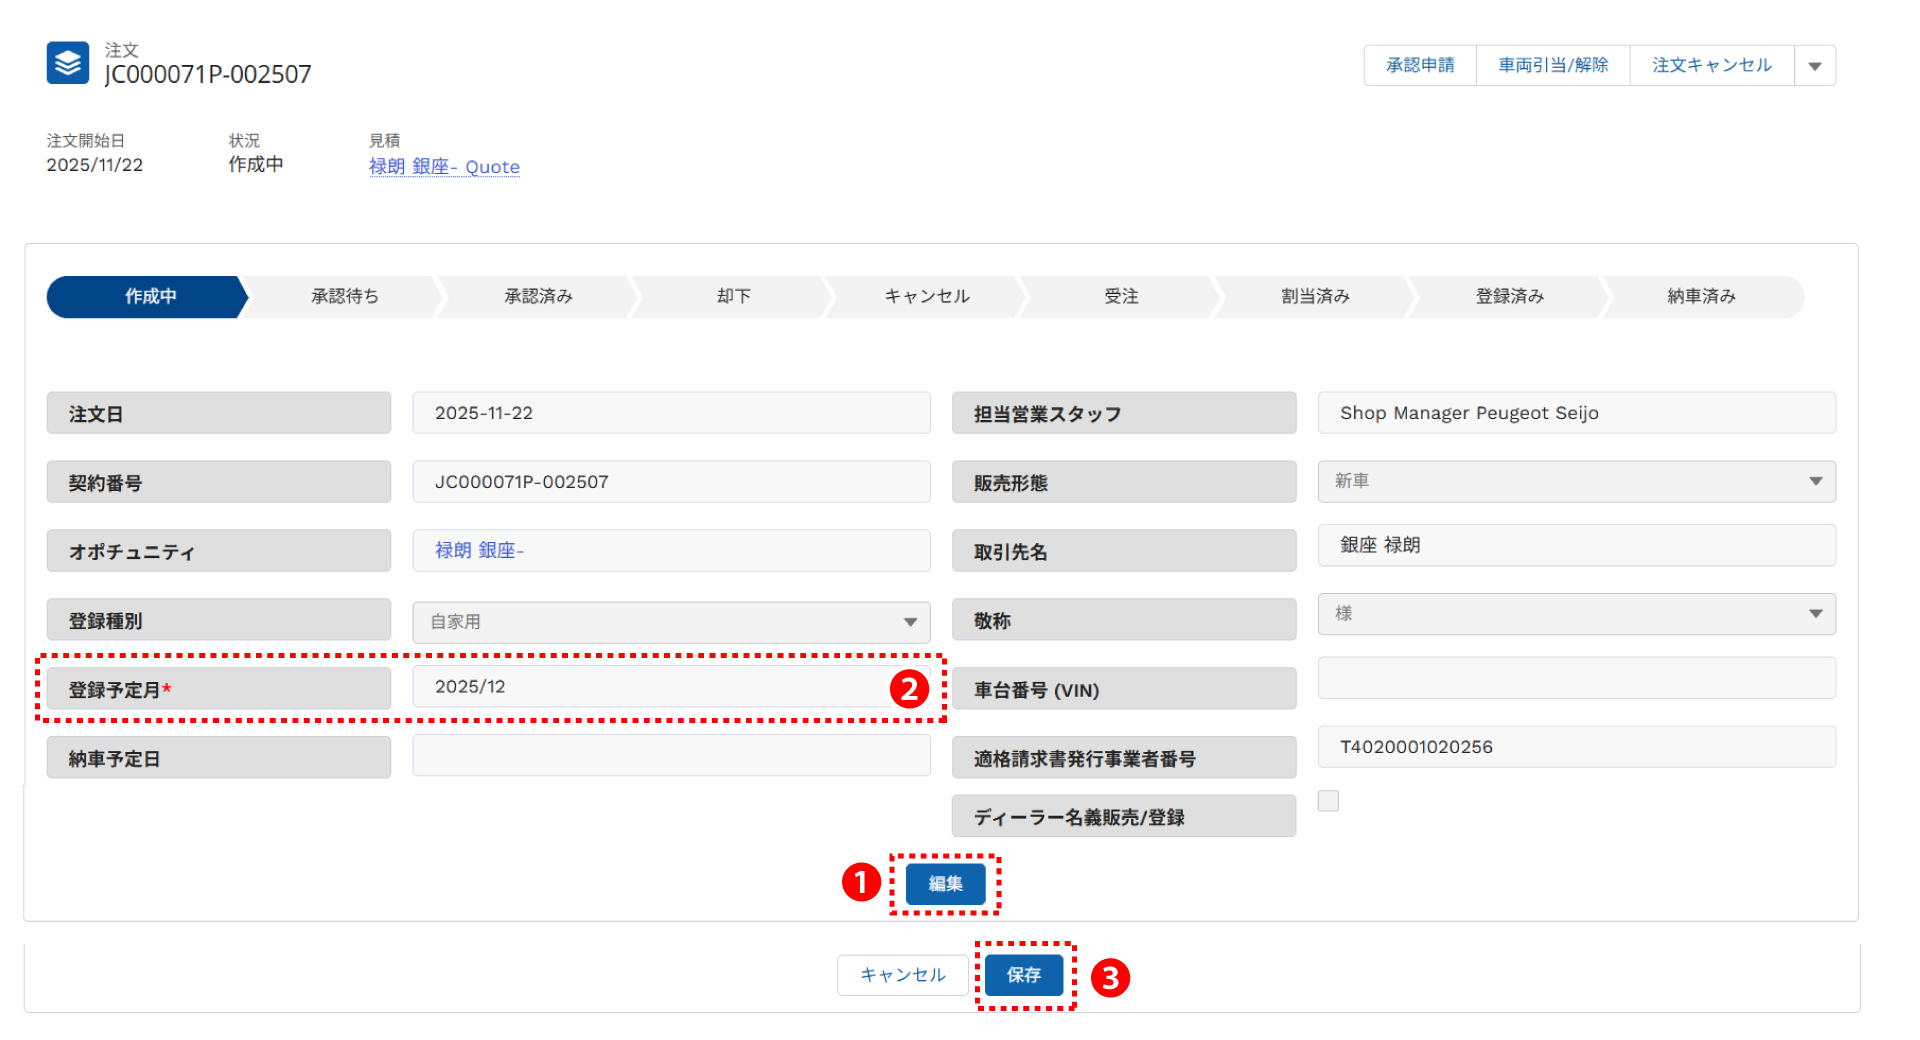Viewport: 1920px width, 1040px height.
Task: Select the 承認待ち stage in path
Action: pyautogui.click(x=344, y=297)
